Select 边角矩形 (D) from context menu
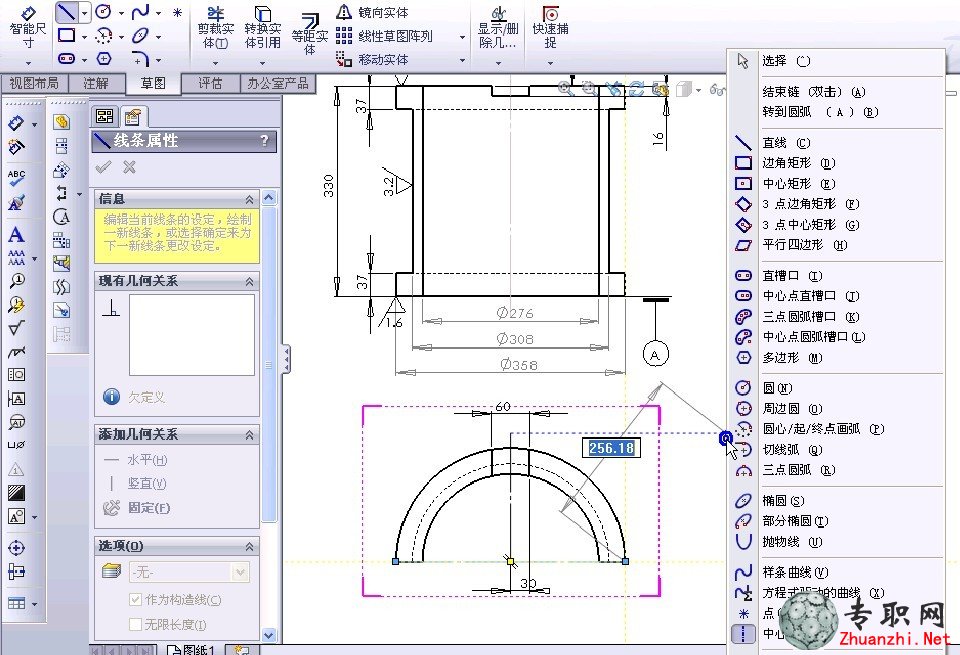Image resolution: width=960 pixels, height=655 pixels. [x=834, y=163]
